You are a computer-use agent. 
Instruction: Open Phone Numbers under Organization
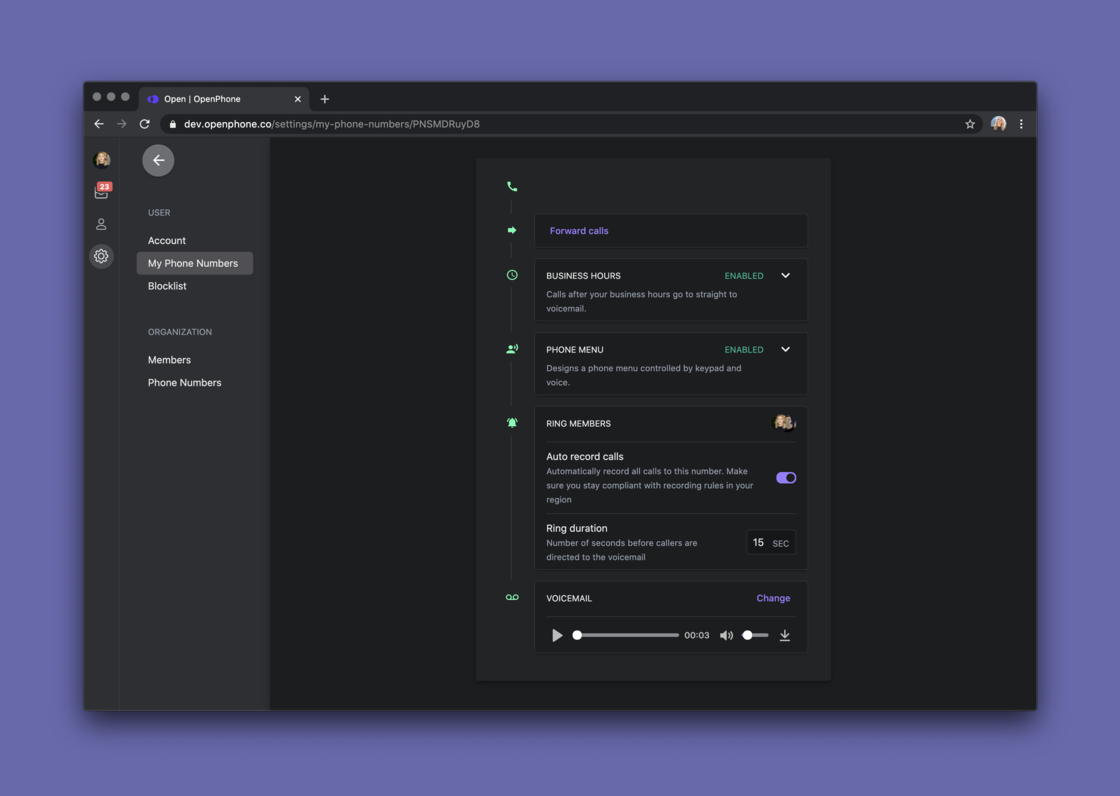point(184,383)
